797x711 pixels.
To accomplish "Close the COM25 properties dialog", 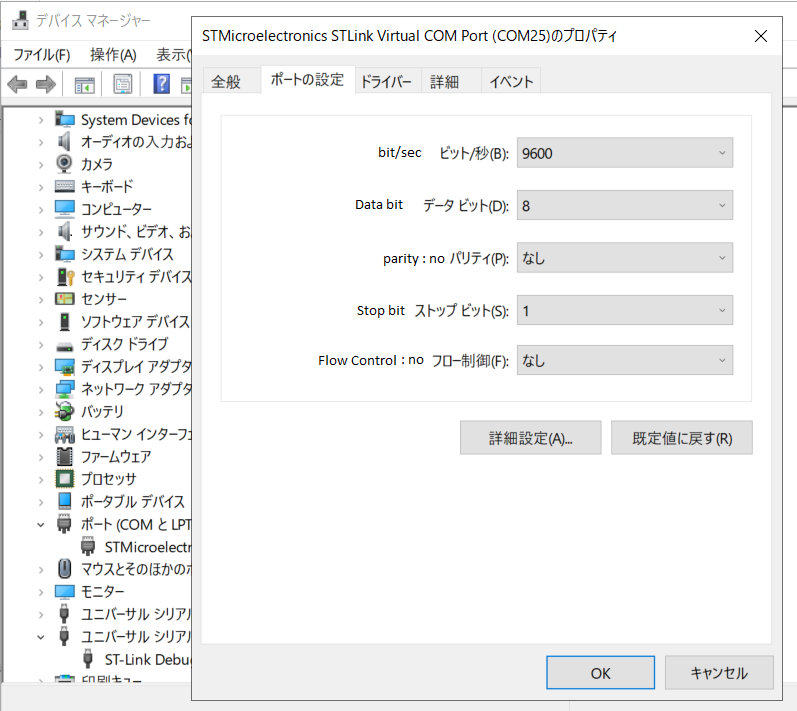I will point(760,36).
